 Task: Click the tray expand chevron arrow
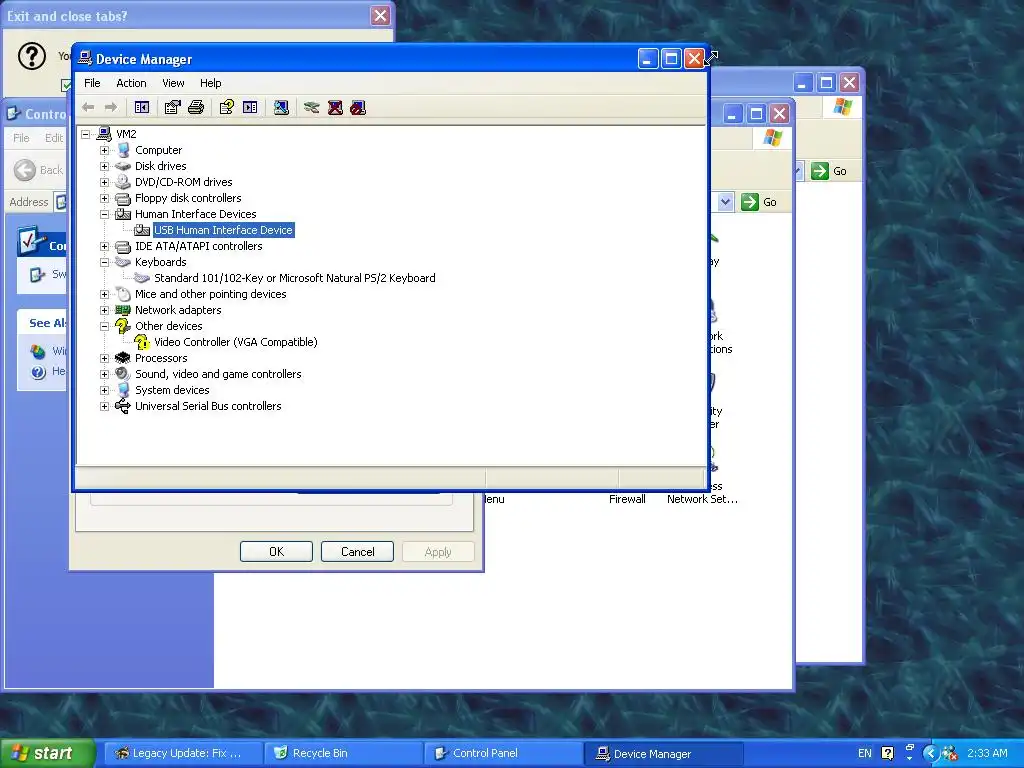coord(931,753)
